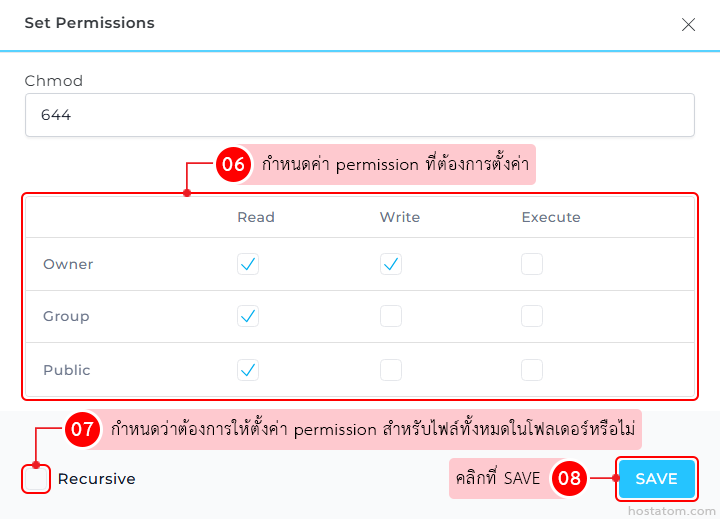
Task: Click the Read column header
Action: point(256,217)
